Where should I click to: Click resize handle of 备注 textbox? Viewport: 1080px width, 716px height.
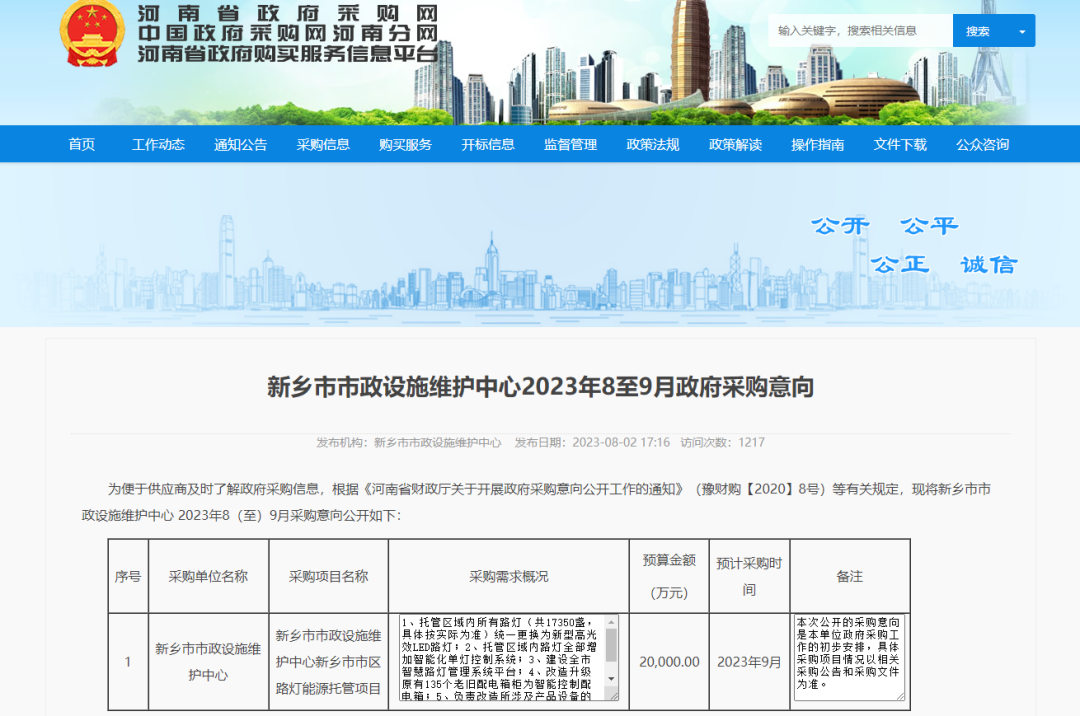[901, 696]
